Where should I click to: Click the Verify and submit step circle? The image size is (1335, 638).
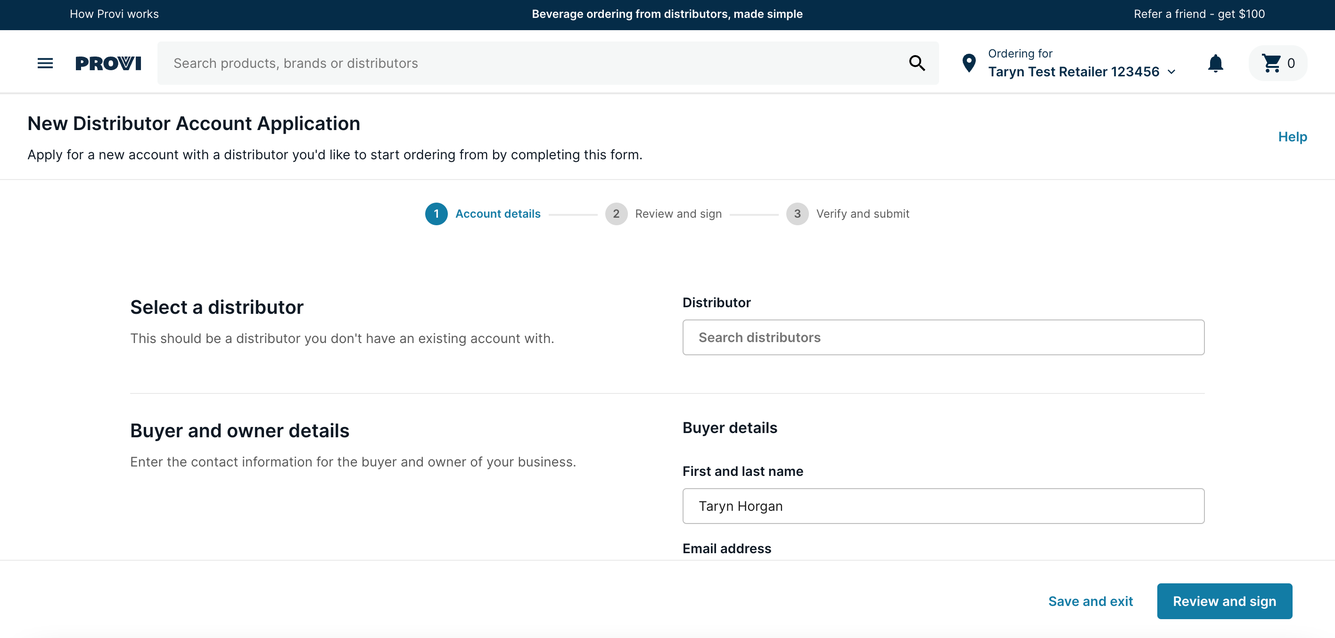coord(797,213)
